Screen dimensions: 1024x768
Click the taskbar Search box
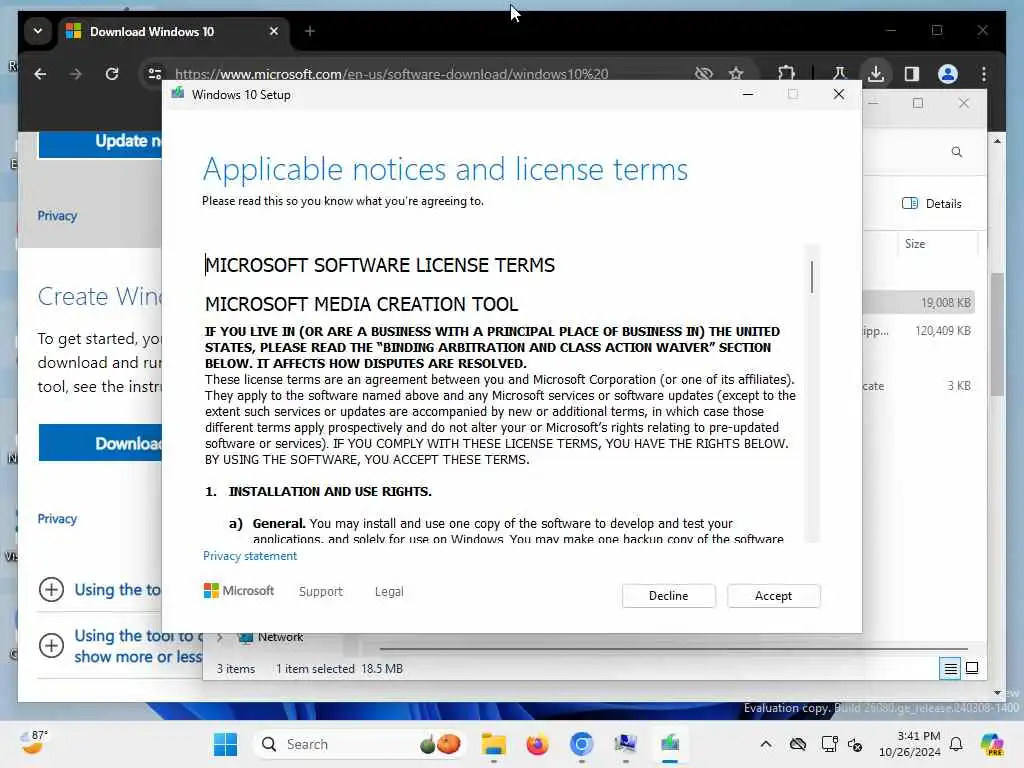(x=359, y=744)
